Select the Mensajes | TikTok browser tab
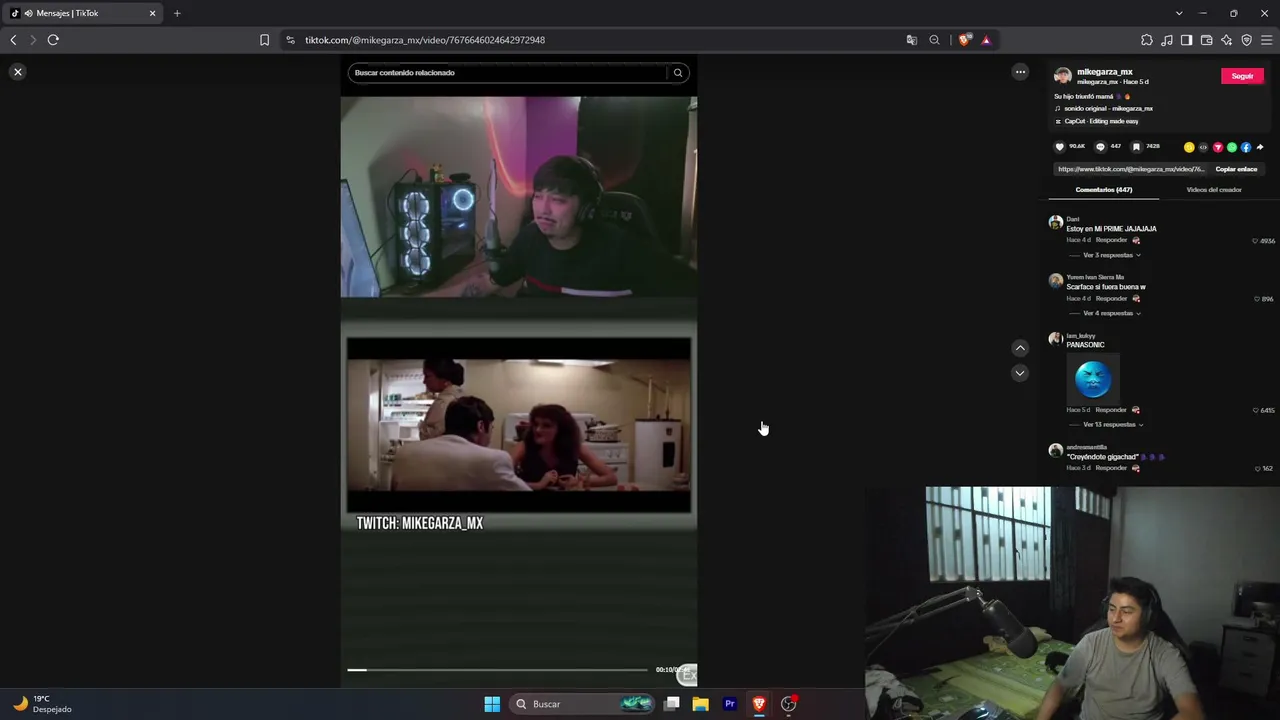 pyautogui.click(x=84, y=13)
